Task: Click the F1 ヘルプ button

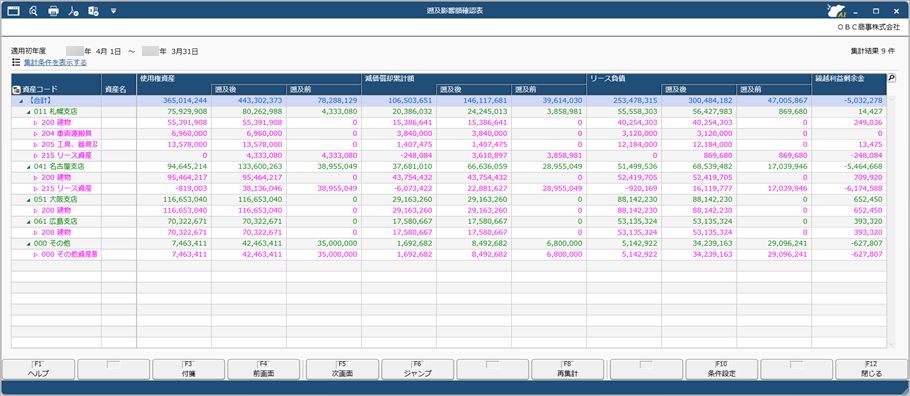Action: click(39, 369)
